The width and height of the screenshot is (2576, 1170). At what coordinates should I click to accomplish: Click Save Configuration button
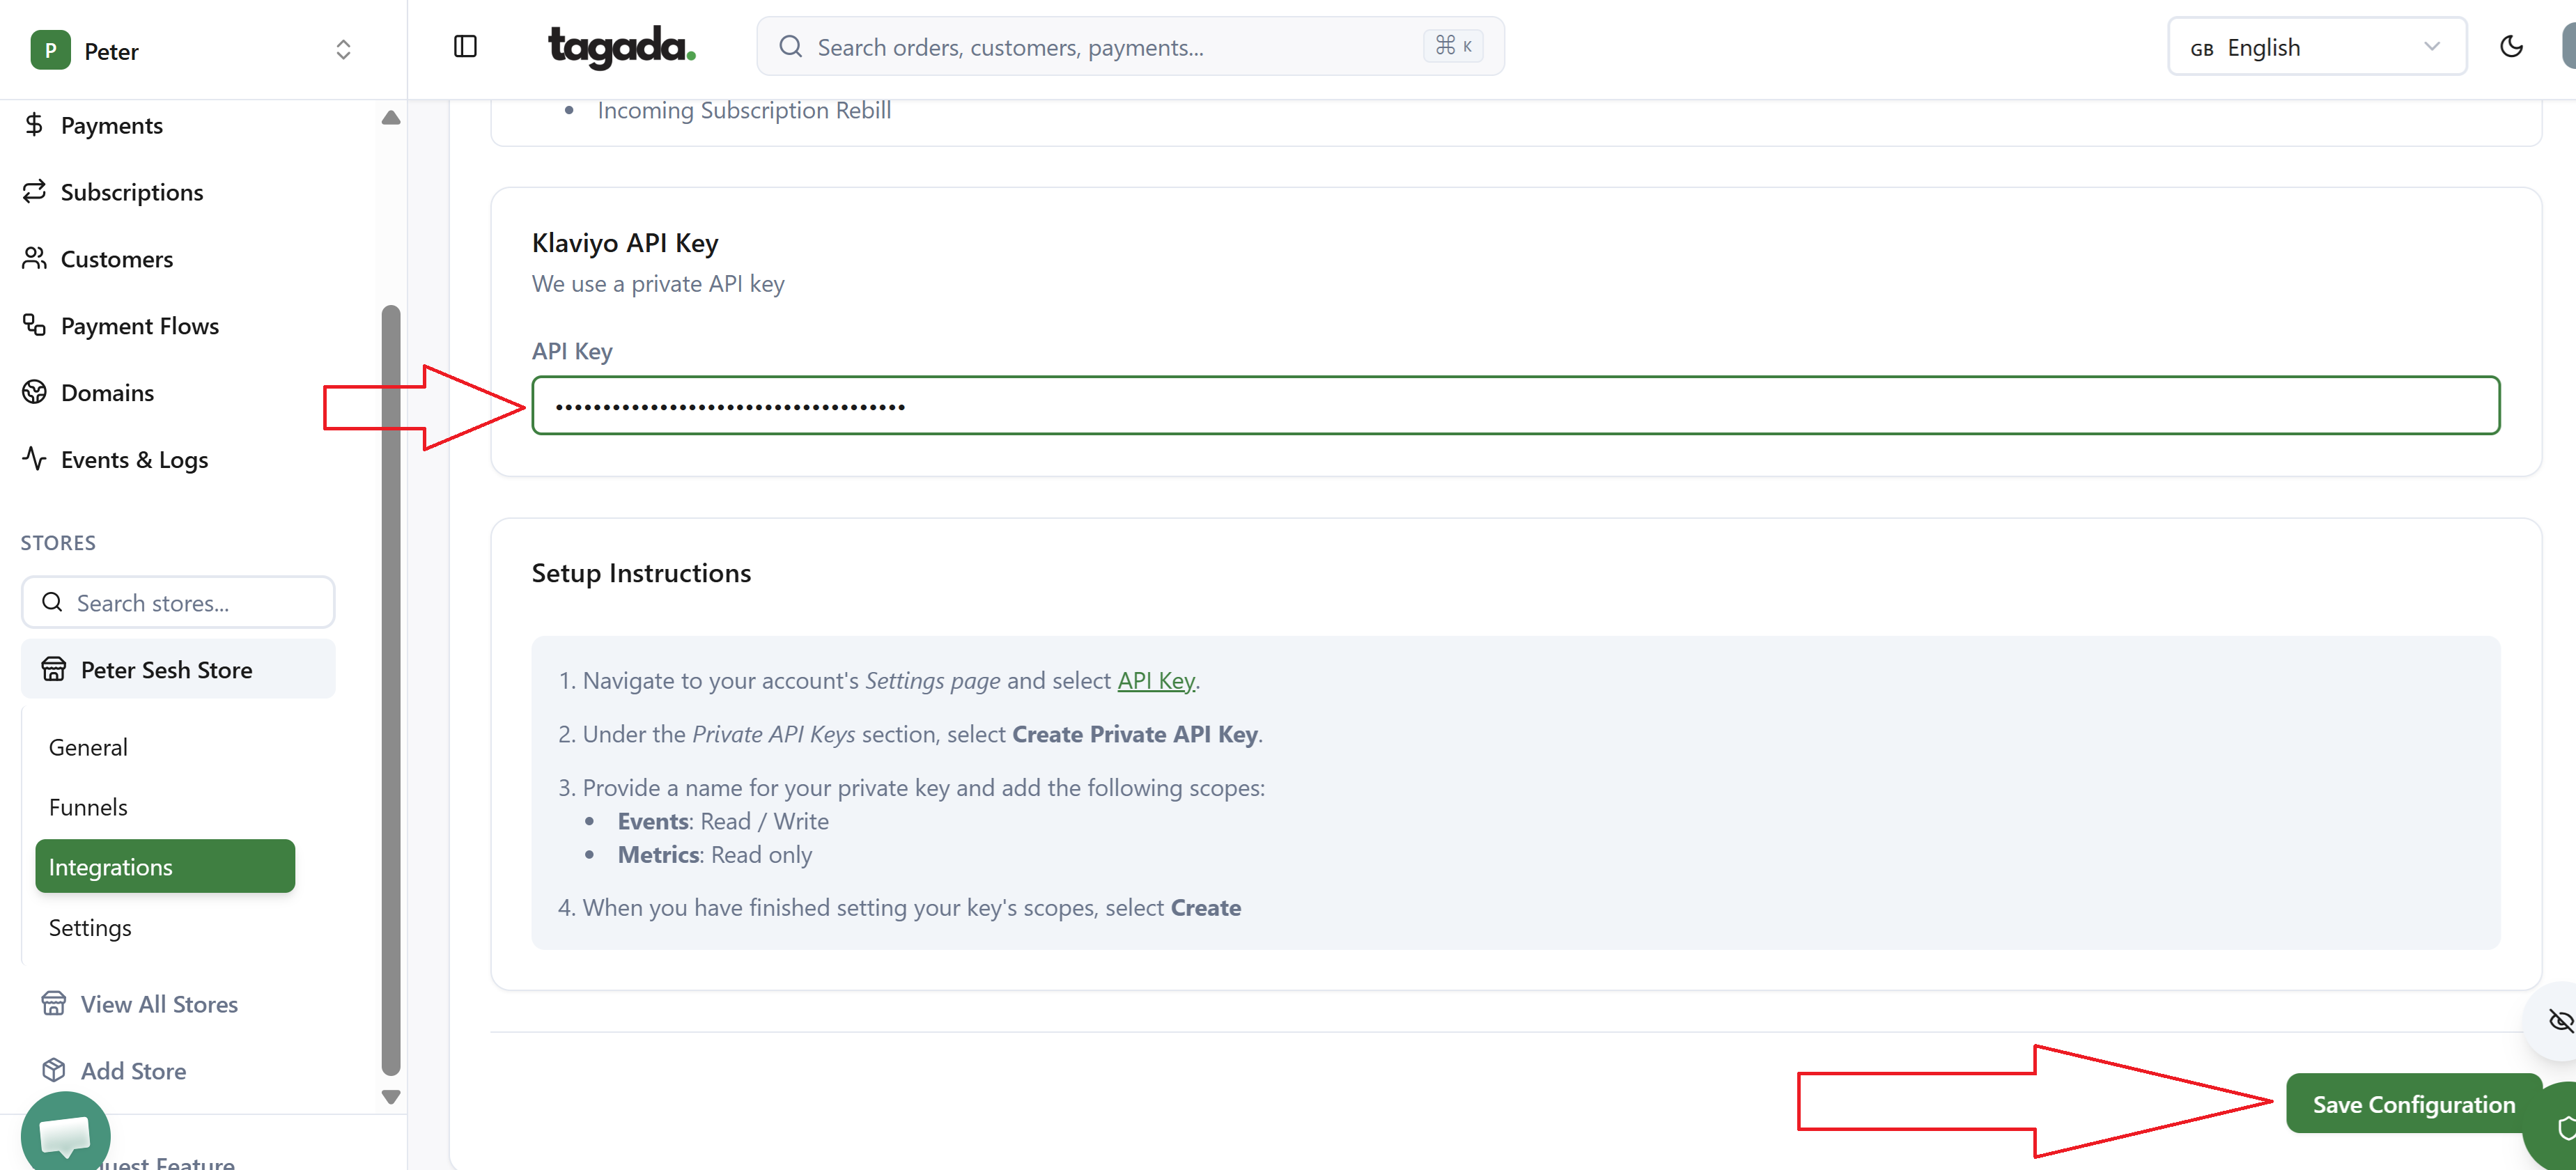pyautogui.click(x=2412, y=1104)
